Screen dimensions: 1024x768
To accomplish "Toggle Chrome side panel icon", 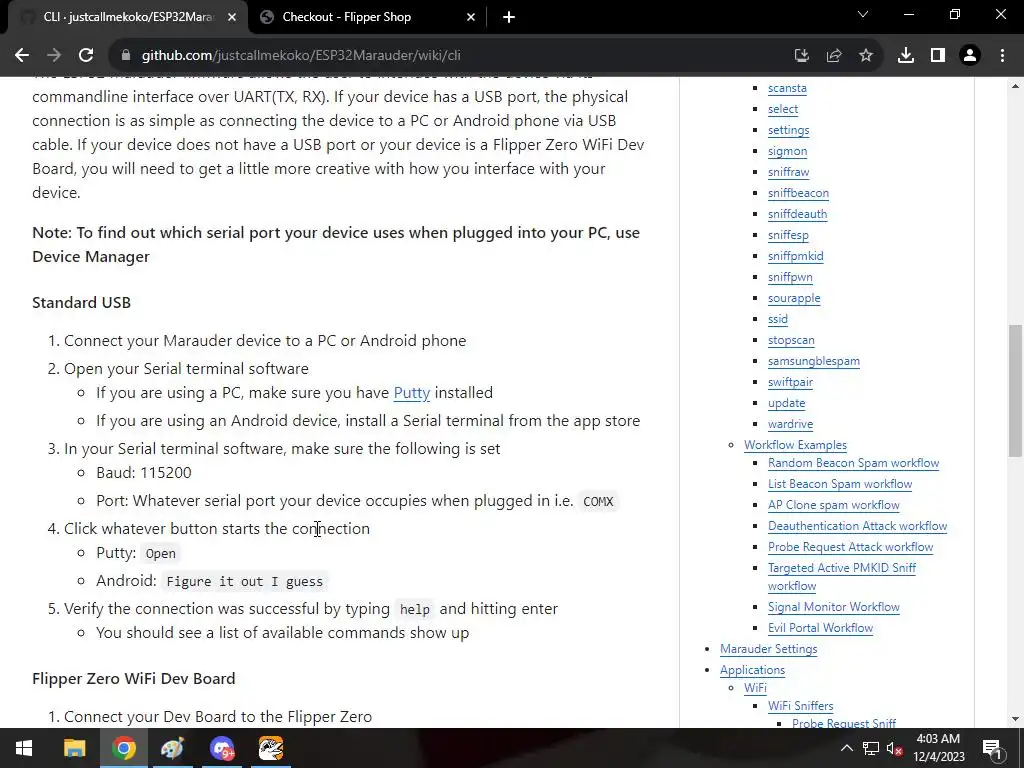I will [938, 56].
